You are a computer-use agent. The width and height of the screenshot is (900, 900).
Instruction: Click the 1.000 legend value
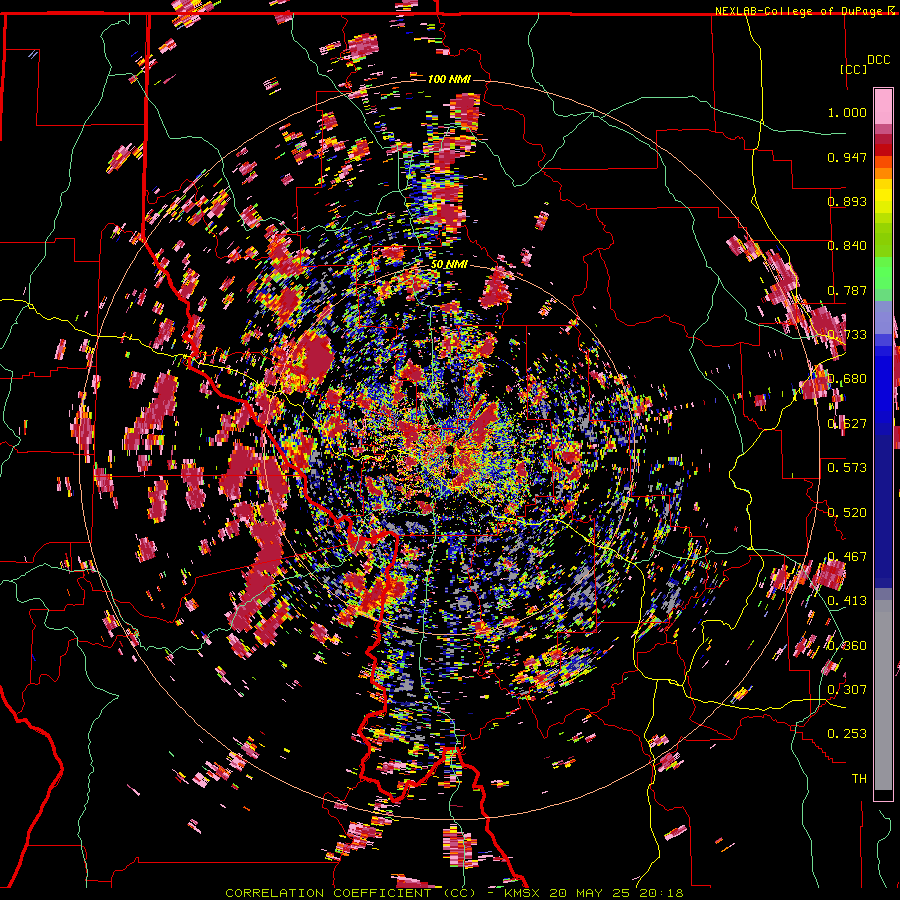847,112
